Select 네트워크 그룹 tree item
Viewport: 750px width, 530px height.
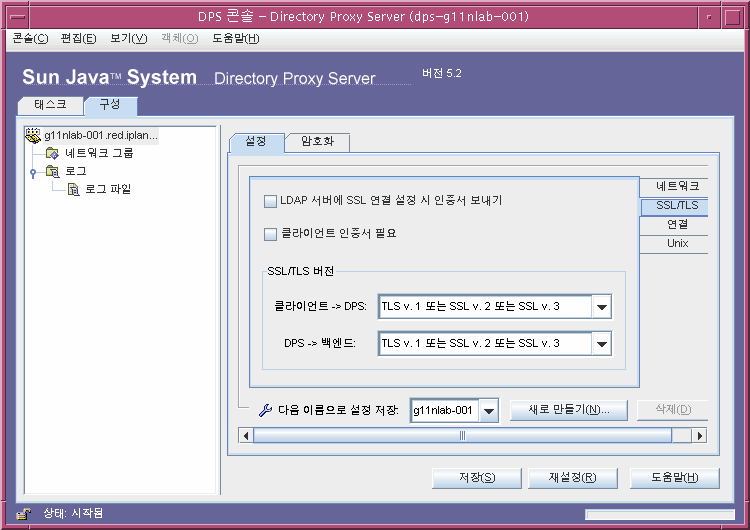(x=99, y=153)
